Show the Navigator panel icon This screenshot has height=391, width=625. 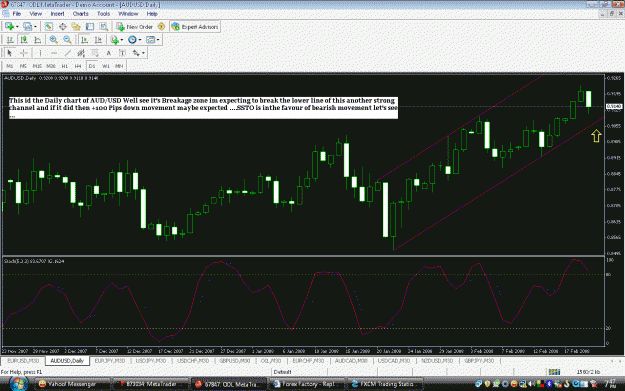(x=76, y=27)
